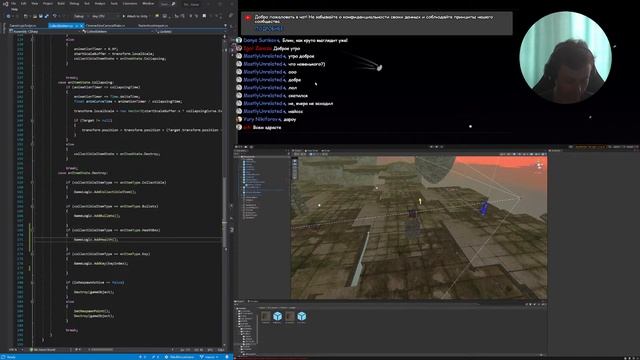Click the streamer webcam circle

tap(566, 57)
